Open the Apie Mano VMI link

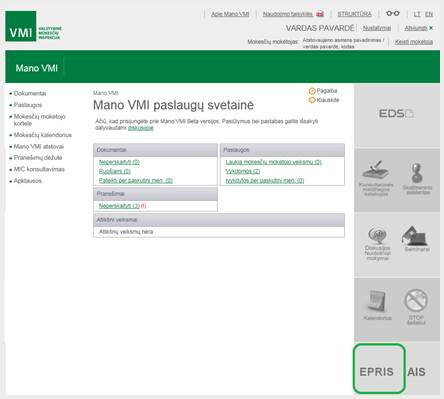[x=230, y=14]
